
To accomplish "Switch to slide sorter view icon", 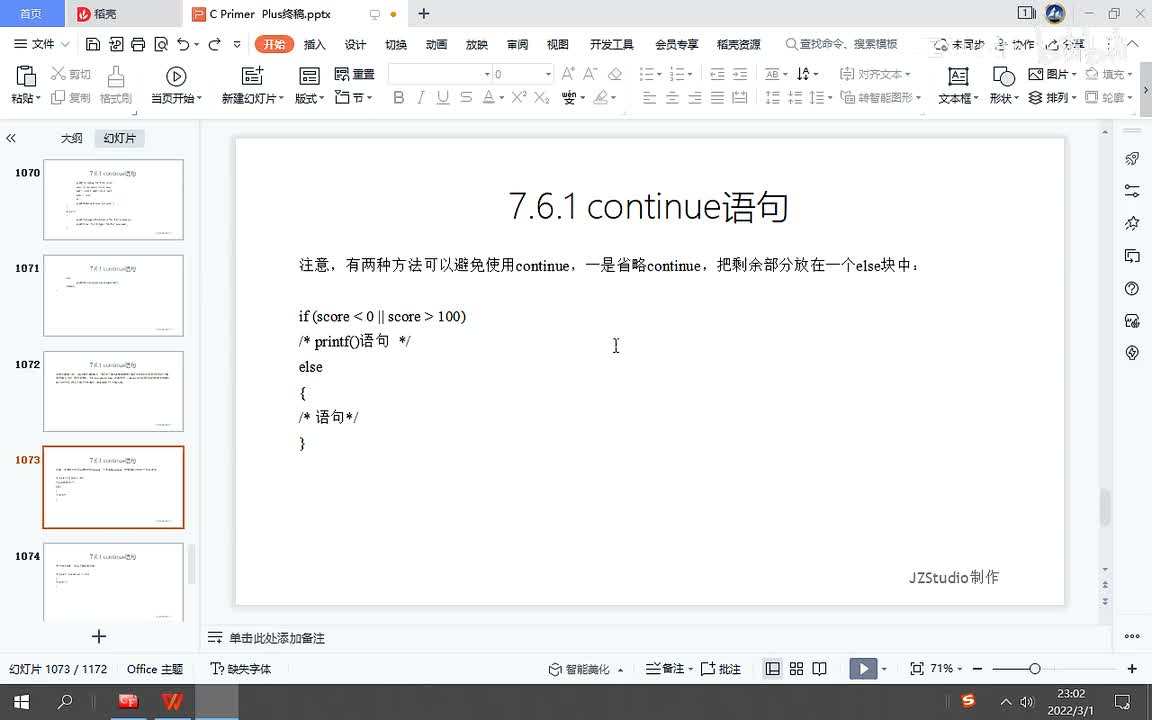I will (x=796, y=669).
